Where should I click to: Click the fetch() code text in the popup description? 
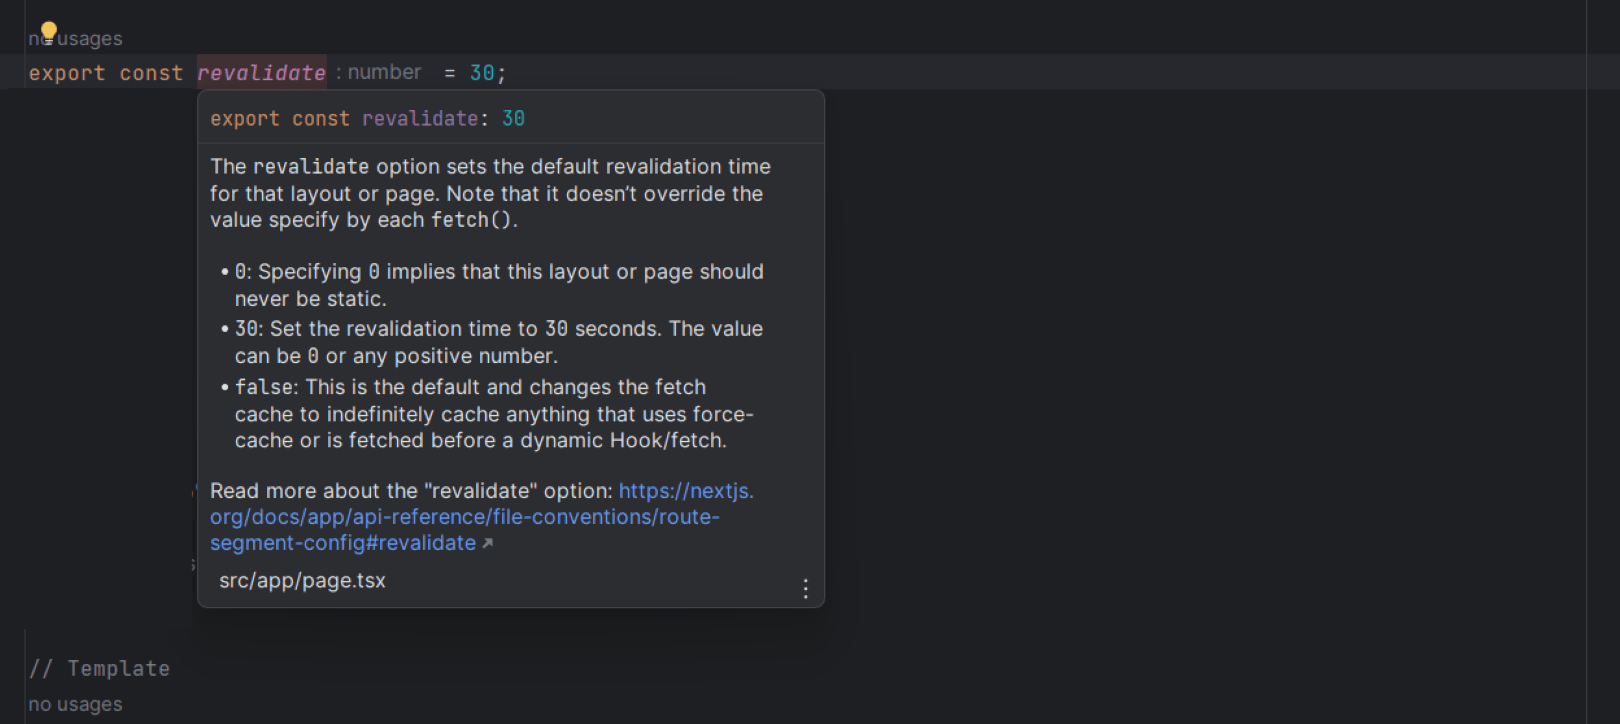click(x=472, y=220)
